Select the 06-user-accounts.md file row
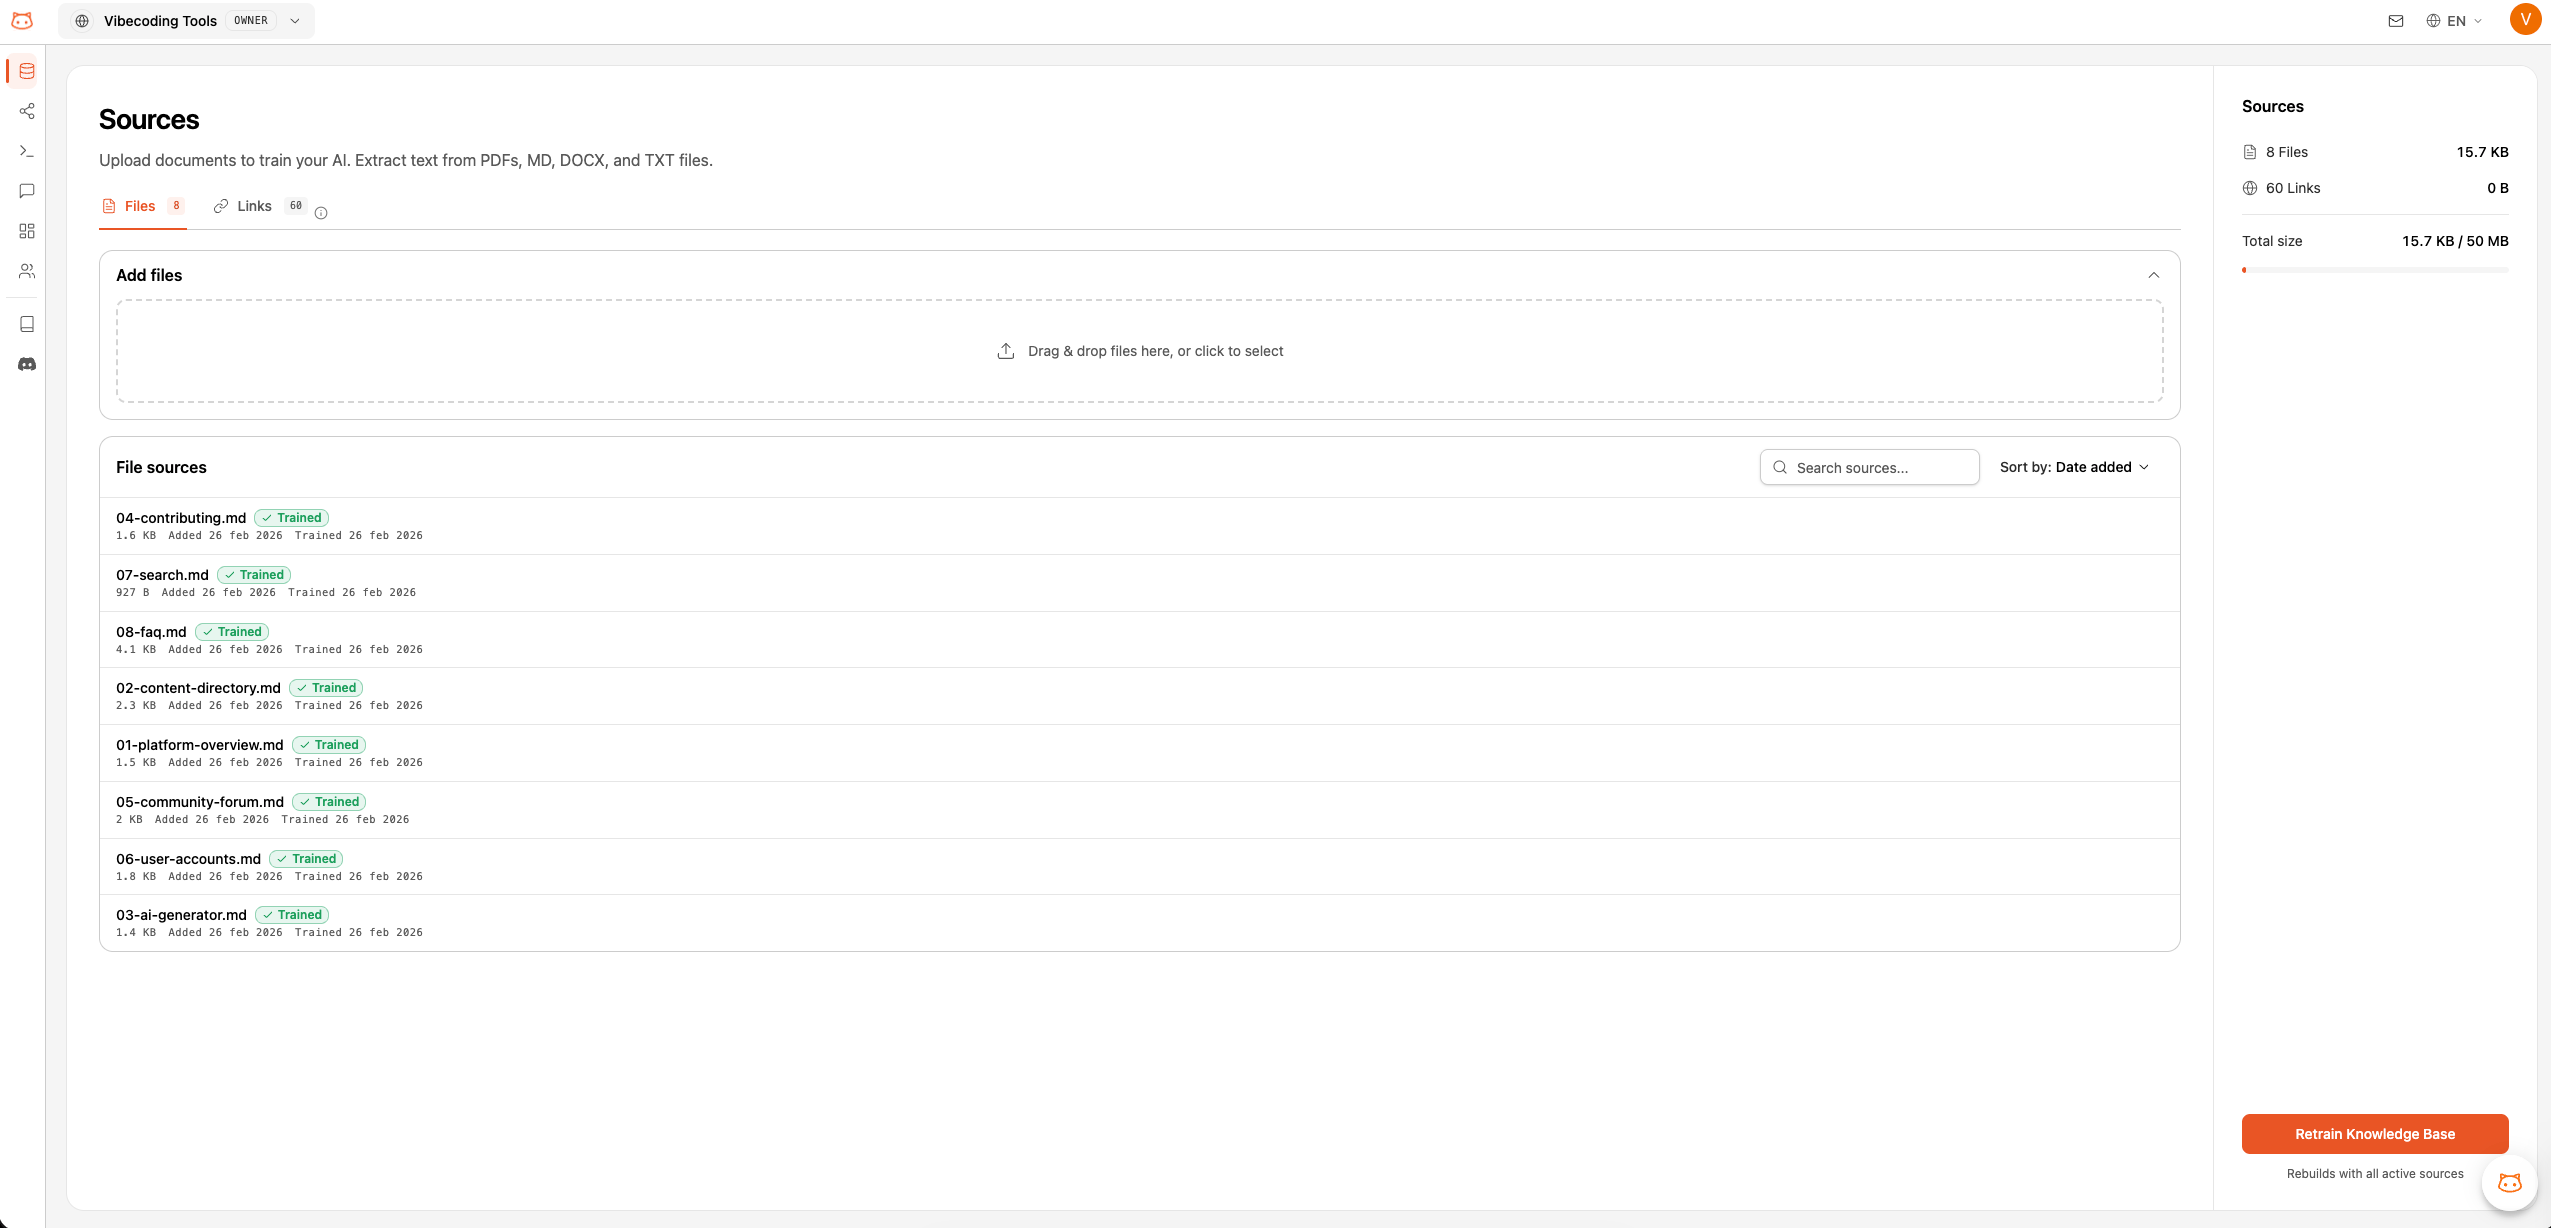 click(x=1139, y=867)
